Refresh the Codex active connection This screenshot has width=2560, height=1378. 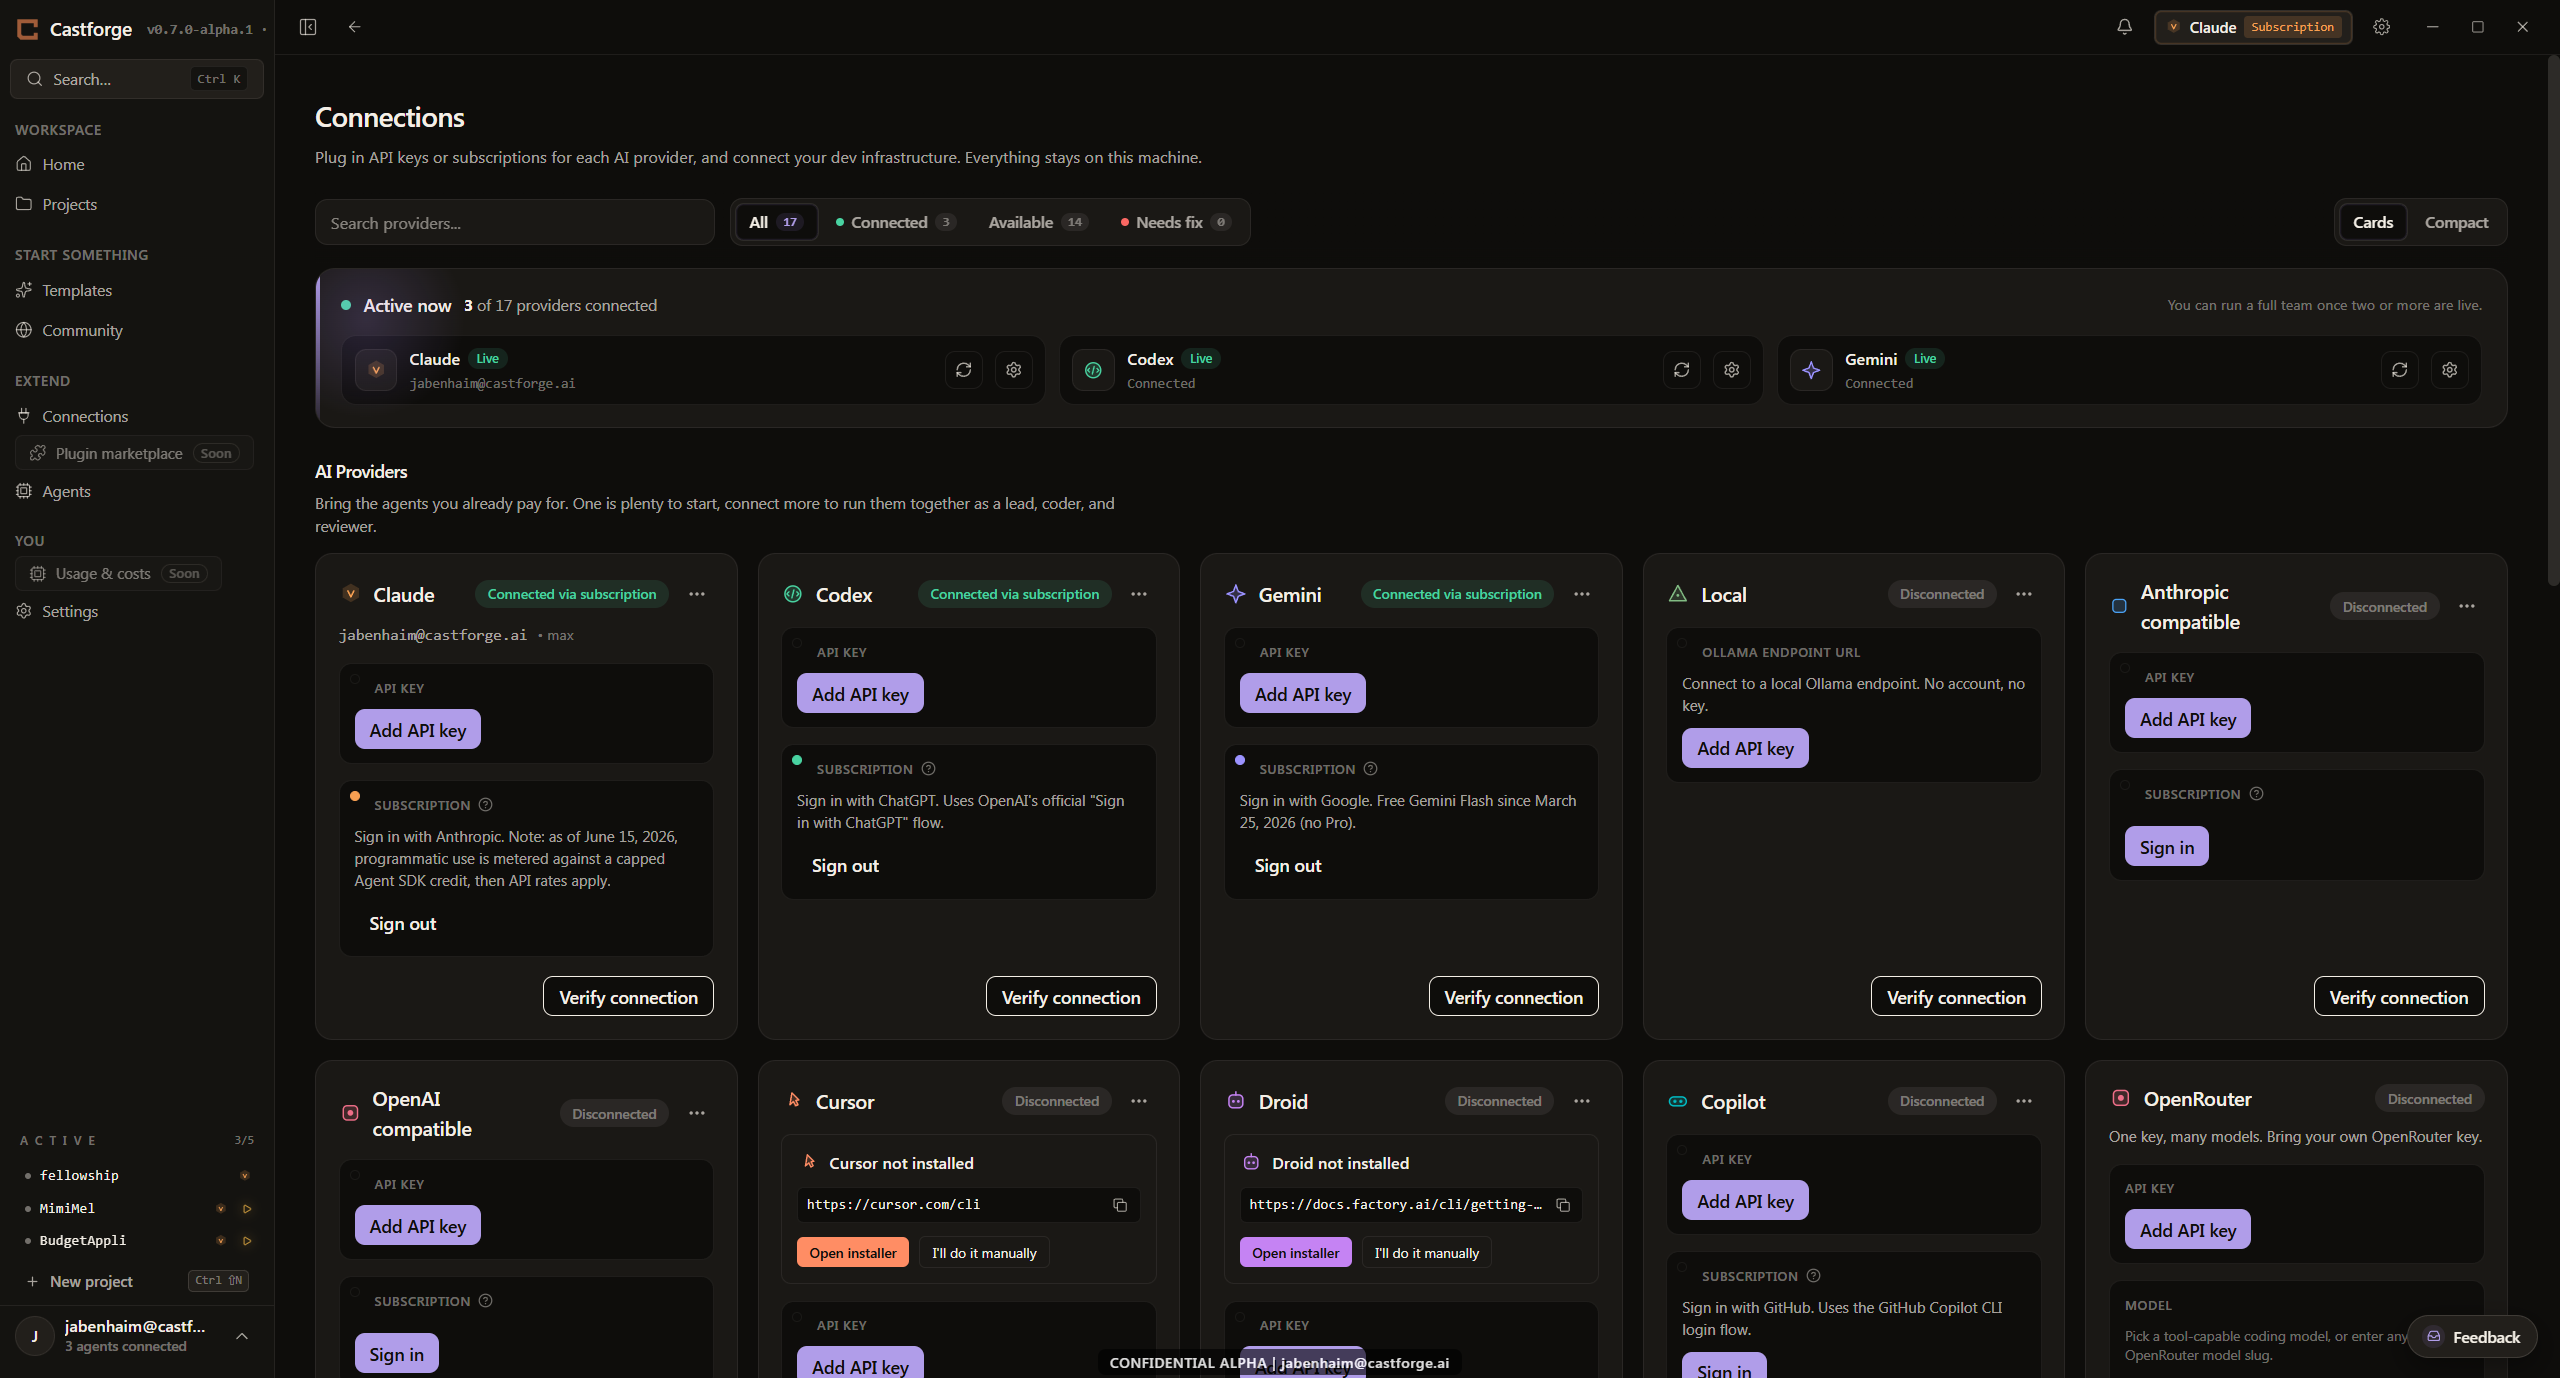coord(1682,370)
